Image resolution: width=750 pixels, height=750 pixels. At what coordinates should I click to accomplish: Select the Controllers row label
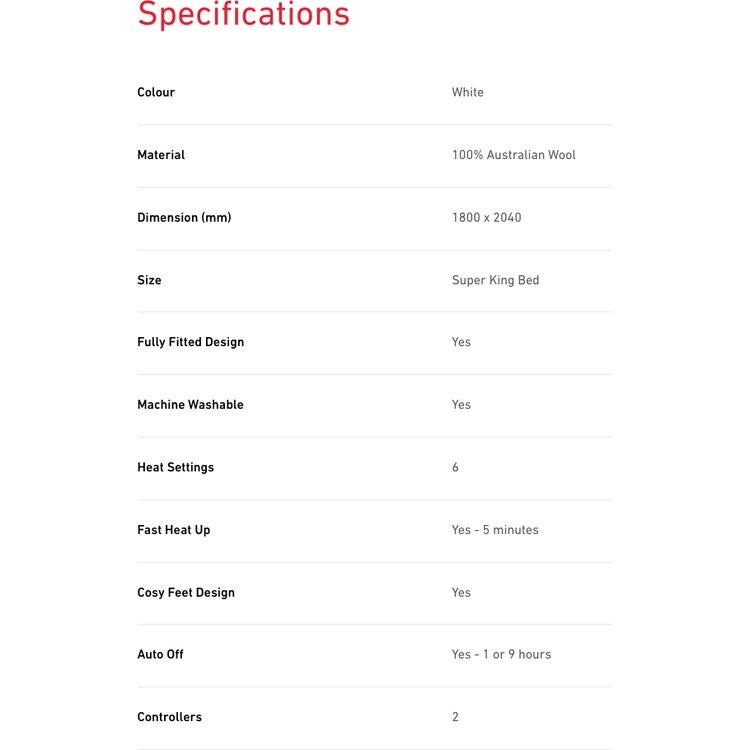(x=169, y=717)
